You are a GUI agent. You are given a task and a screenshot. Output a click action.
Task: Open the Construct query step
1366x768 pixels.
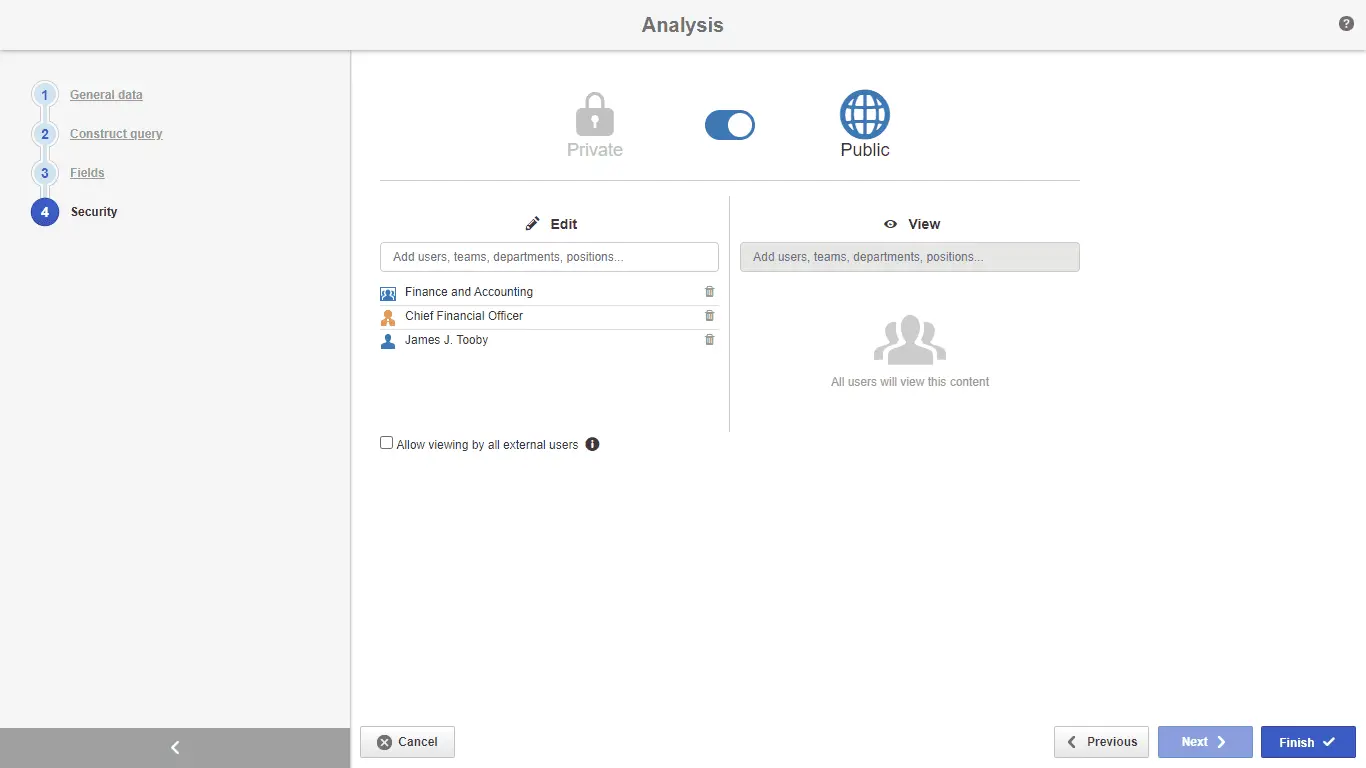116,134
